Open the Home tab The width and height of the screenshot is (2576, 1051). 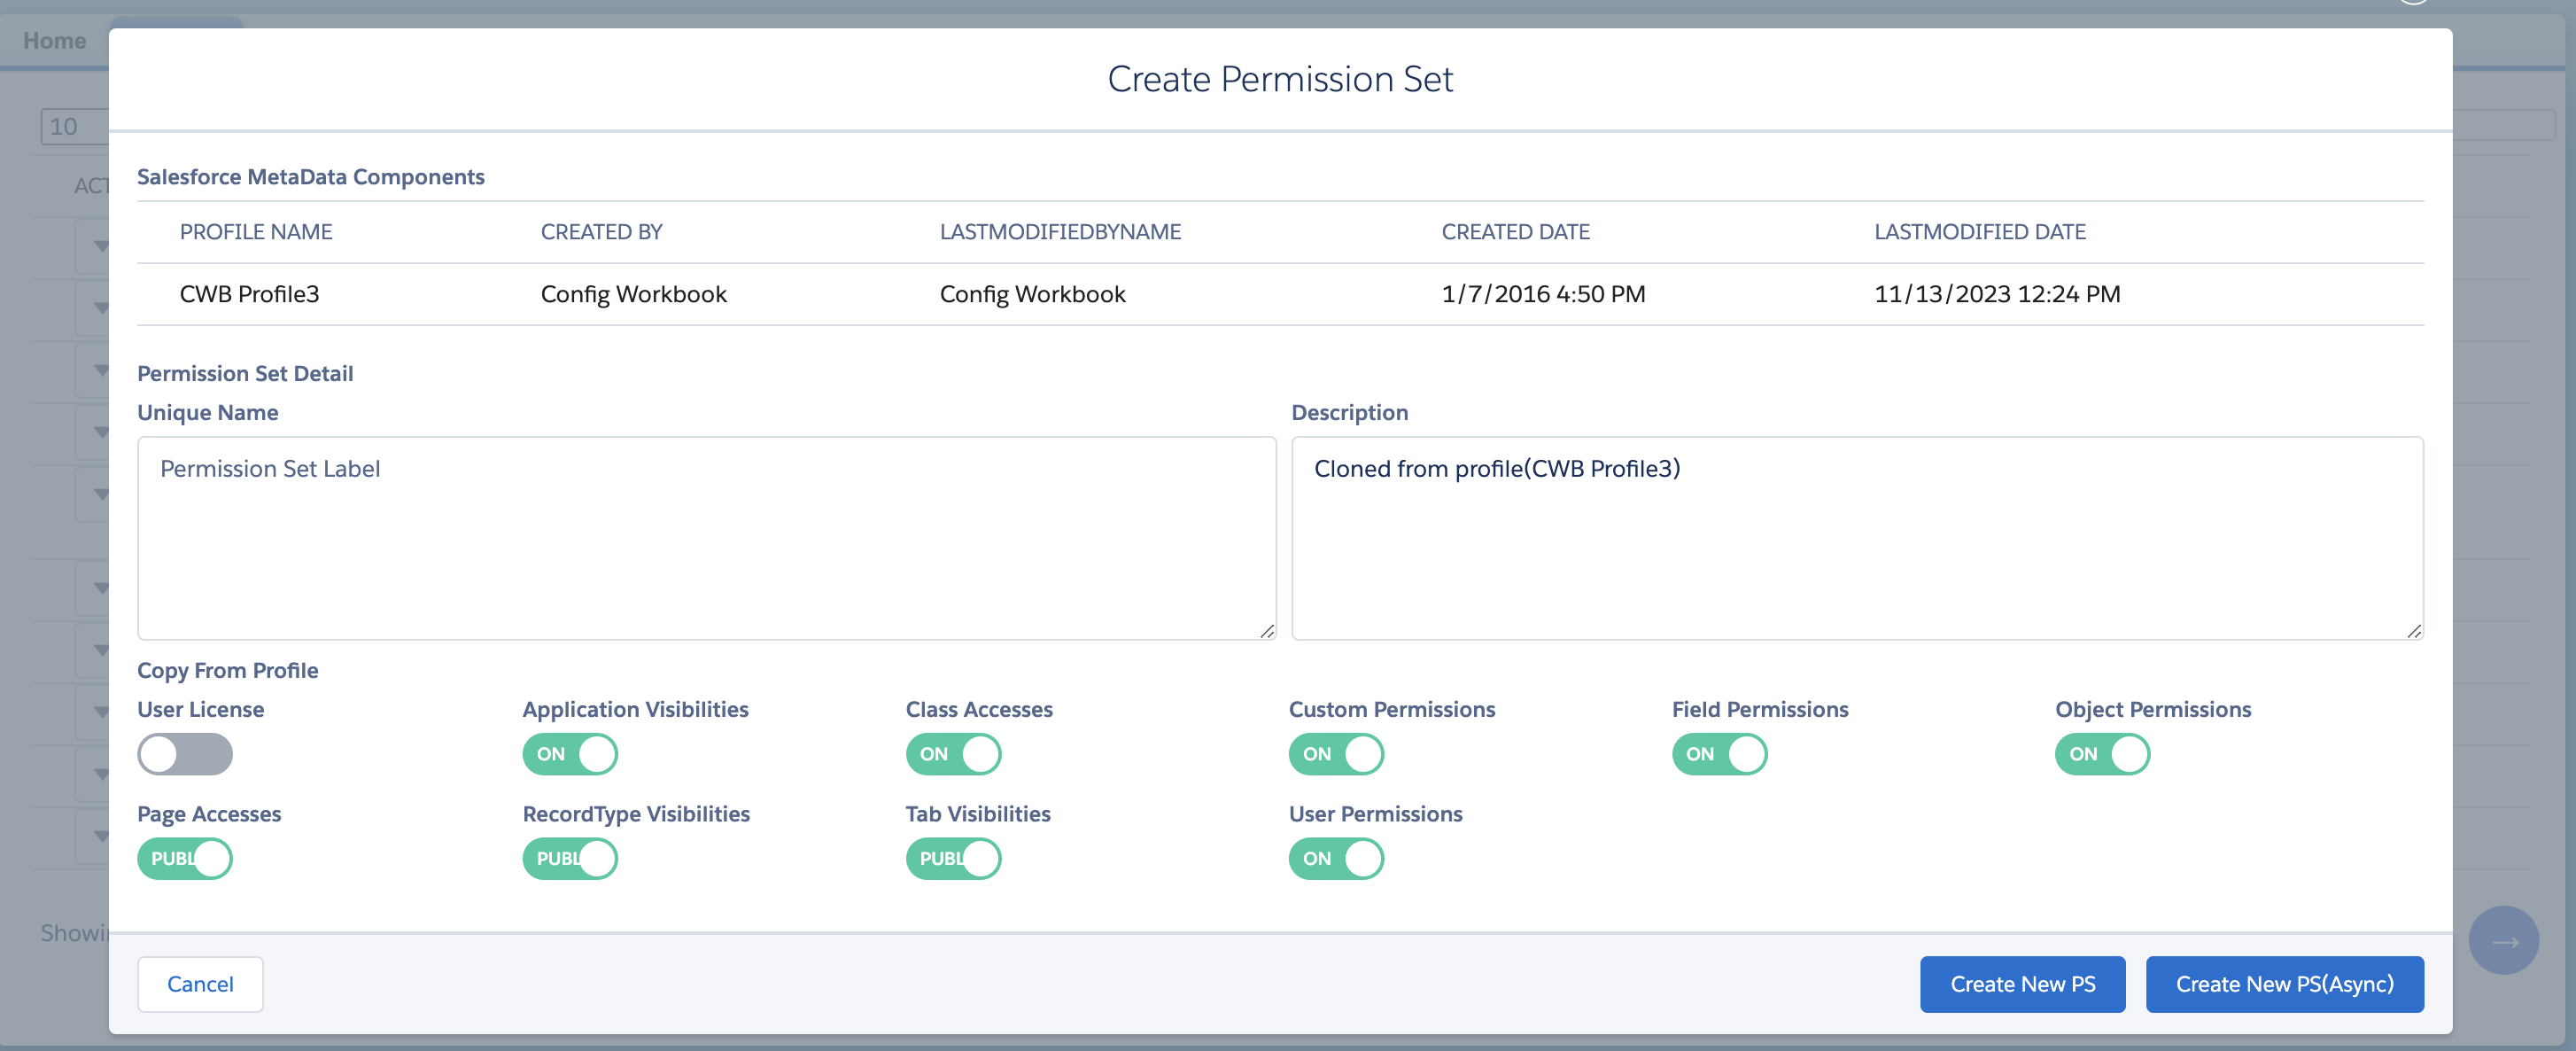tap(55, 41)
